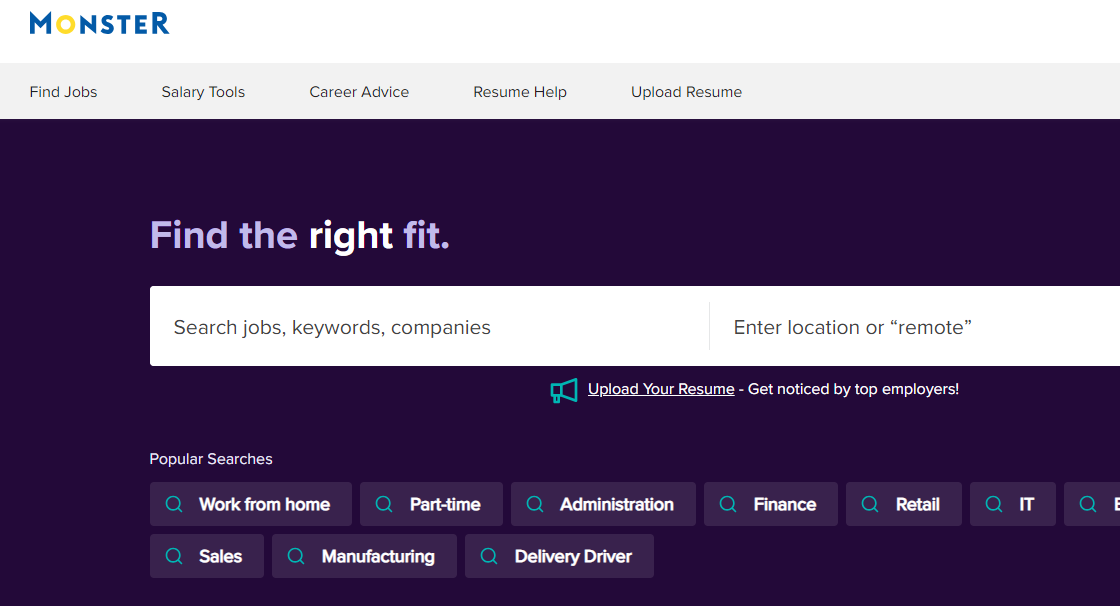
Task: Open the Find Jobs menu
Action: coord(64,92)
